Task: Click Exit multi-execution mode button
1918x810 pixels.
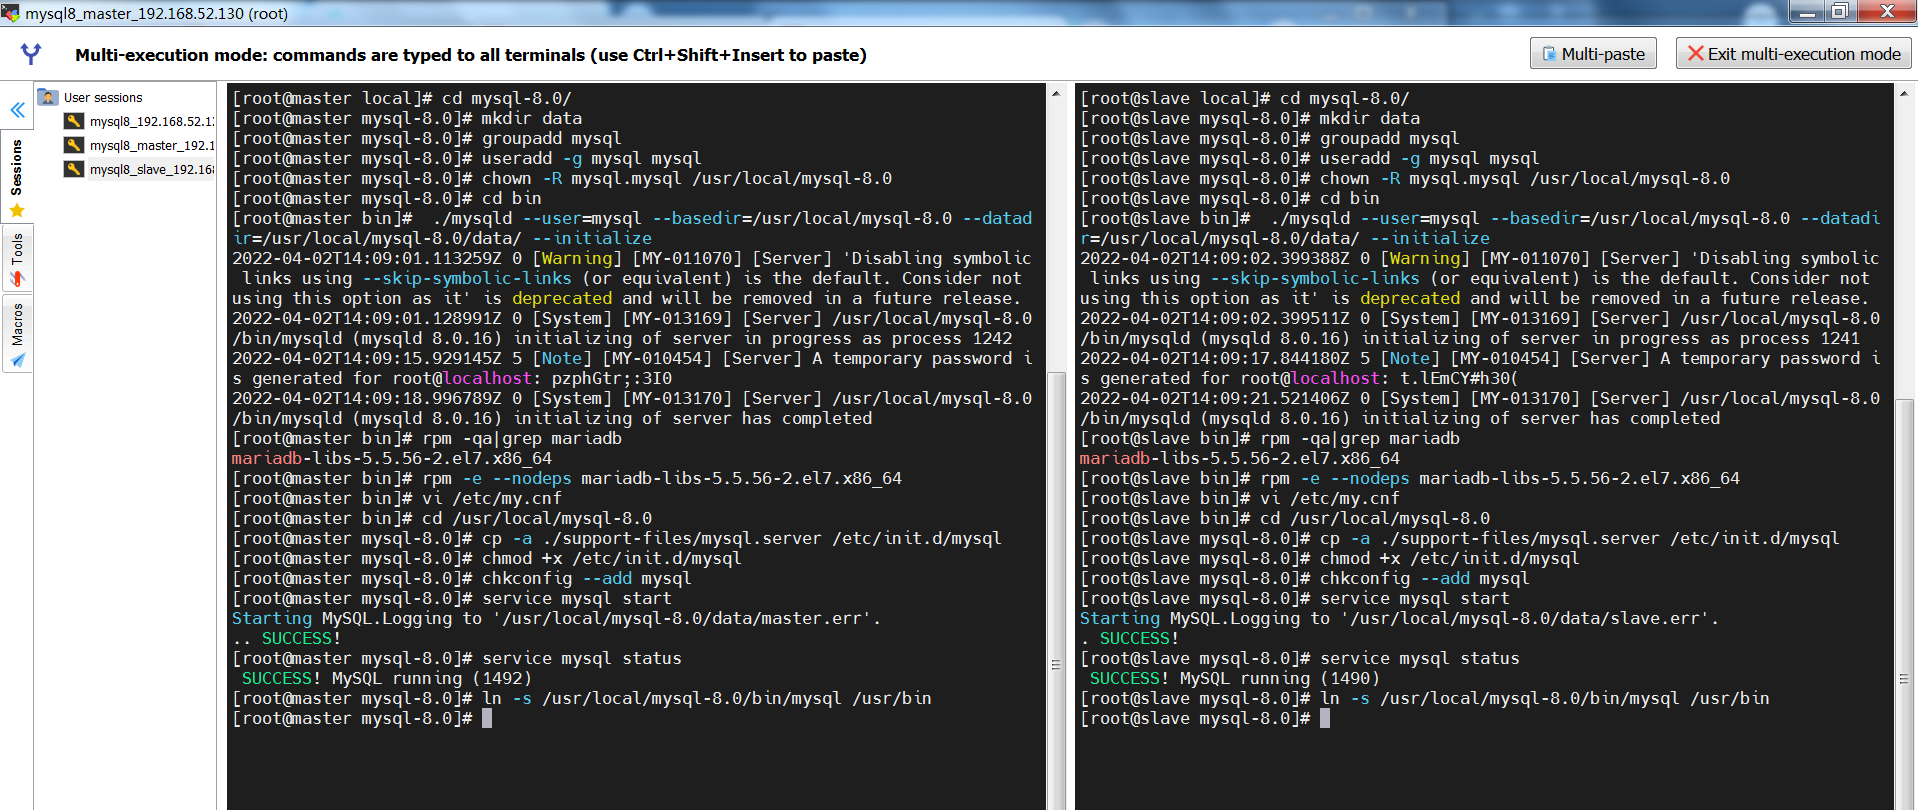Action: point(1794,54)
